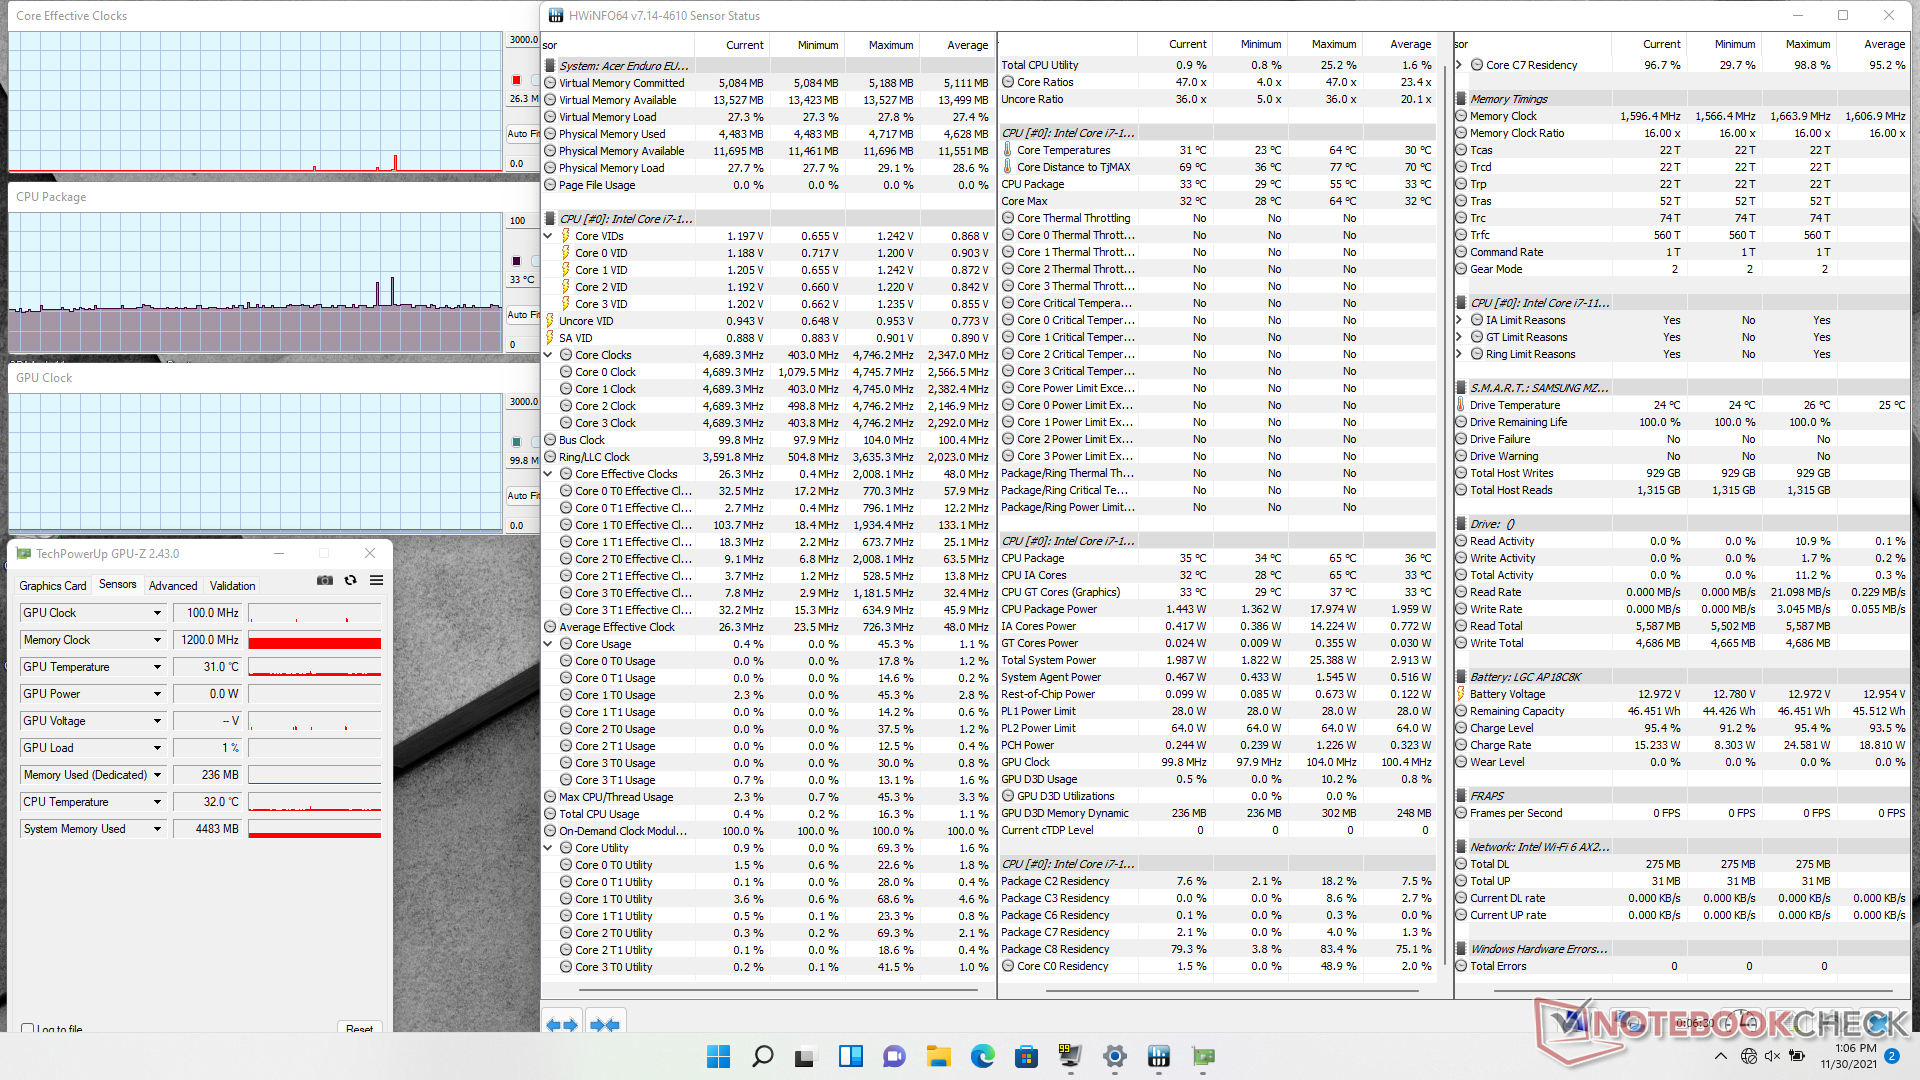Switch to the Advanced tab
1920x1080 pixels.
(x=173, y=586)
